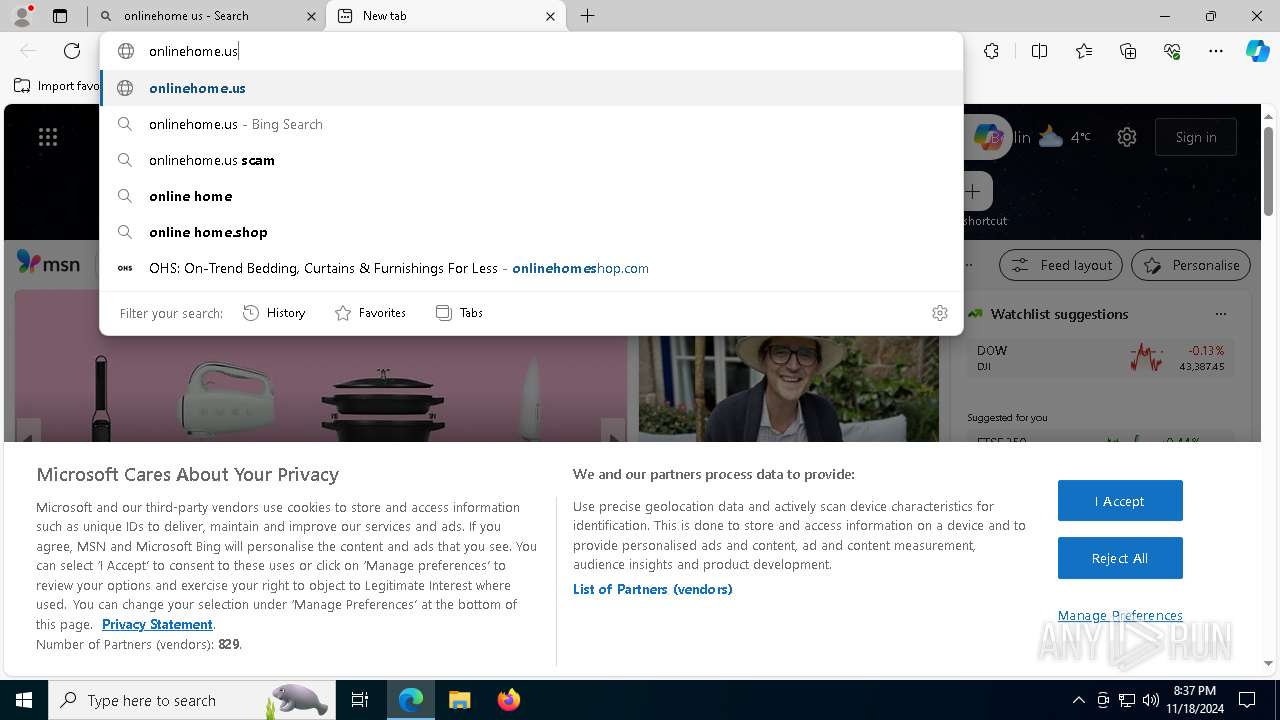
Task: Open the Windows Start menu
Action: [24, 700]
